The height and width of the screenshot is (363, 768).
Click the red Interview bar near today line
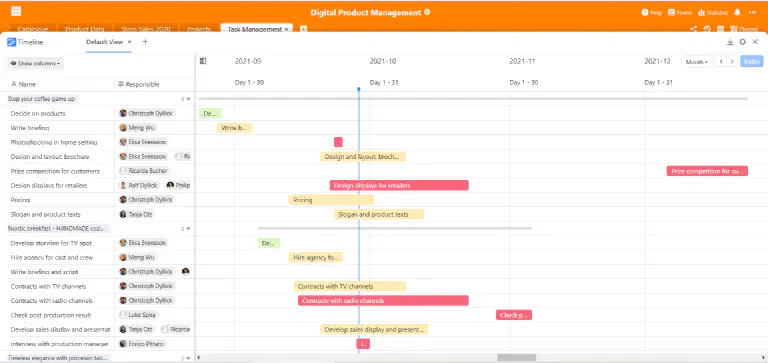[363, 344]
